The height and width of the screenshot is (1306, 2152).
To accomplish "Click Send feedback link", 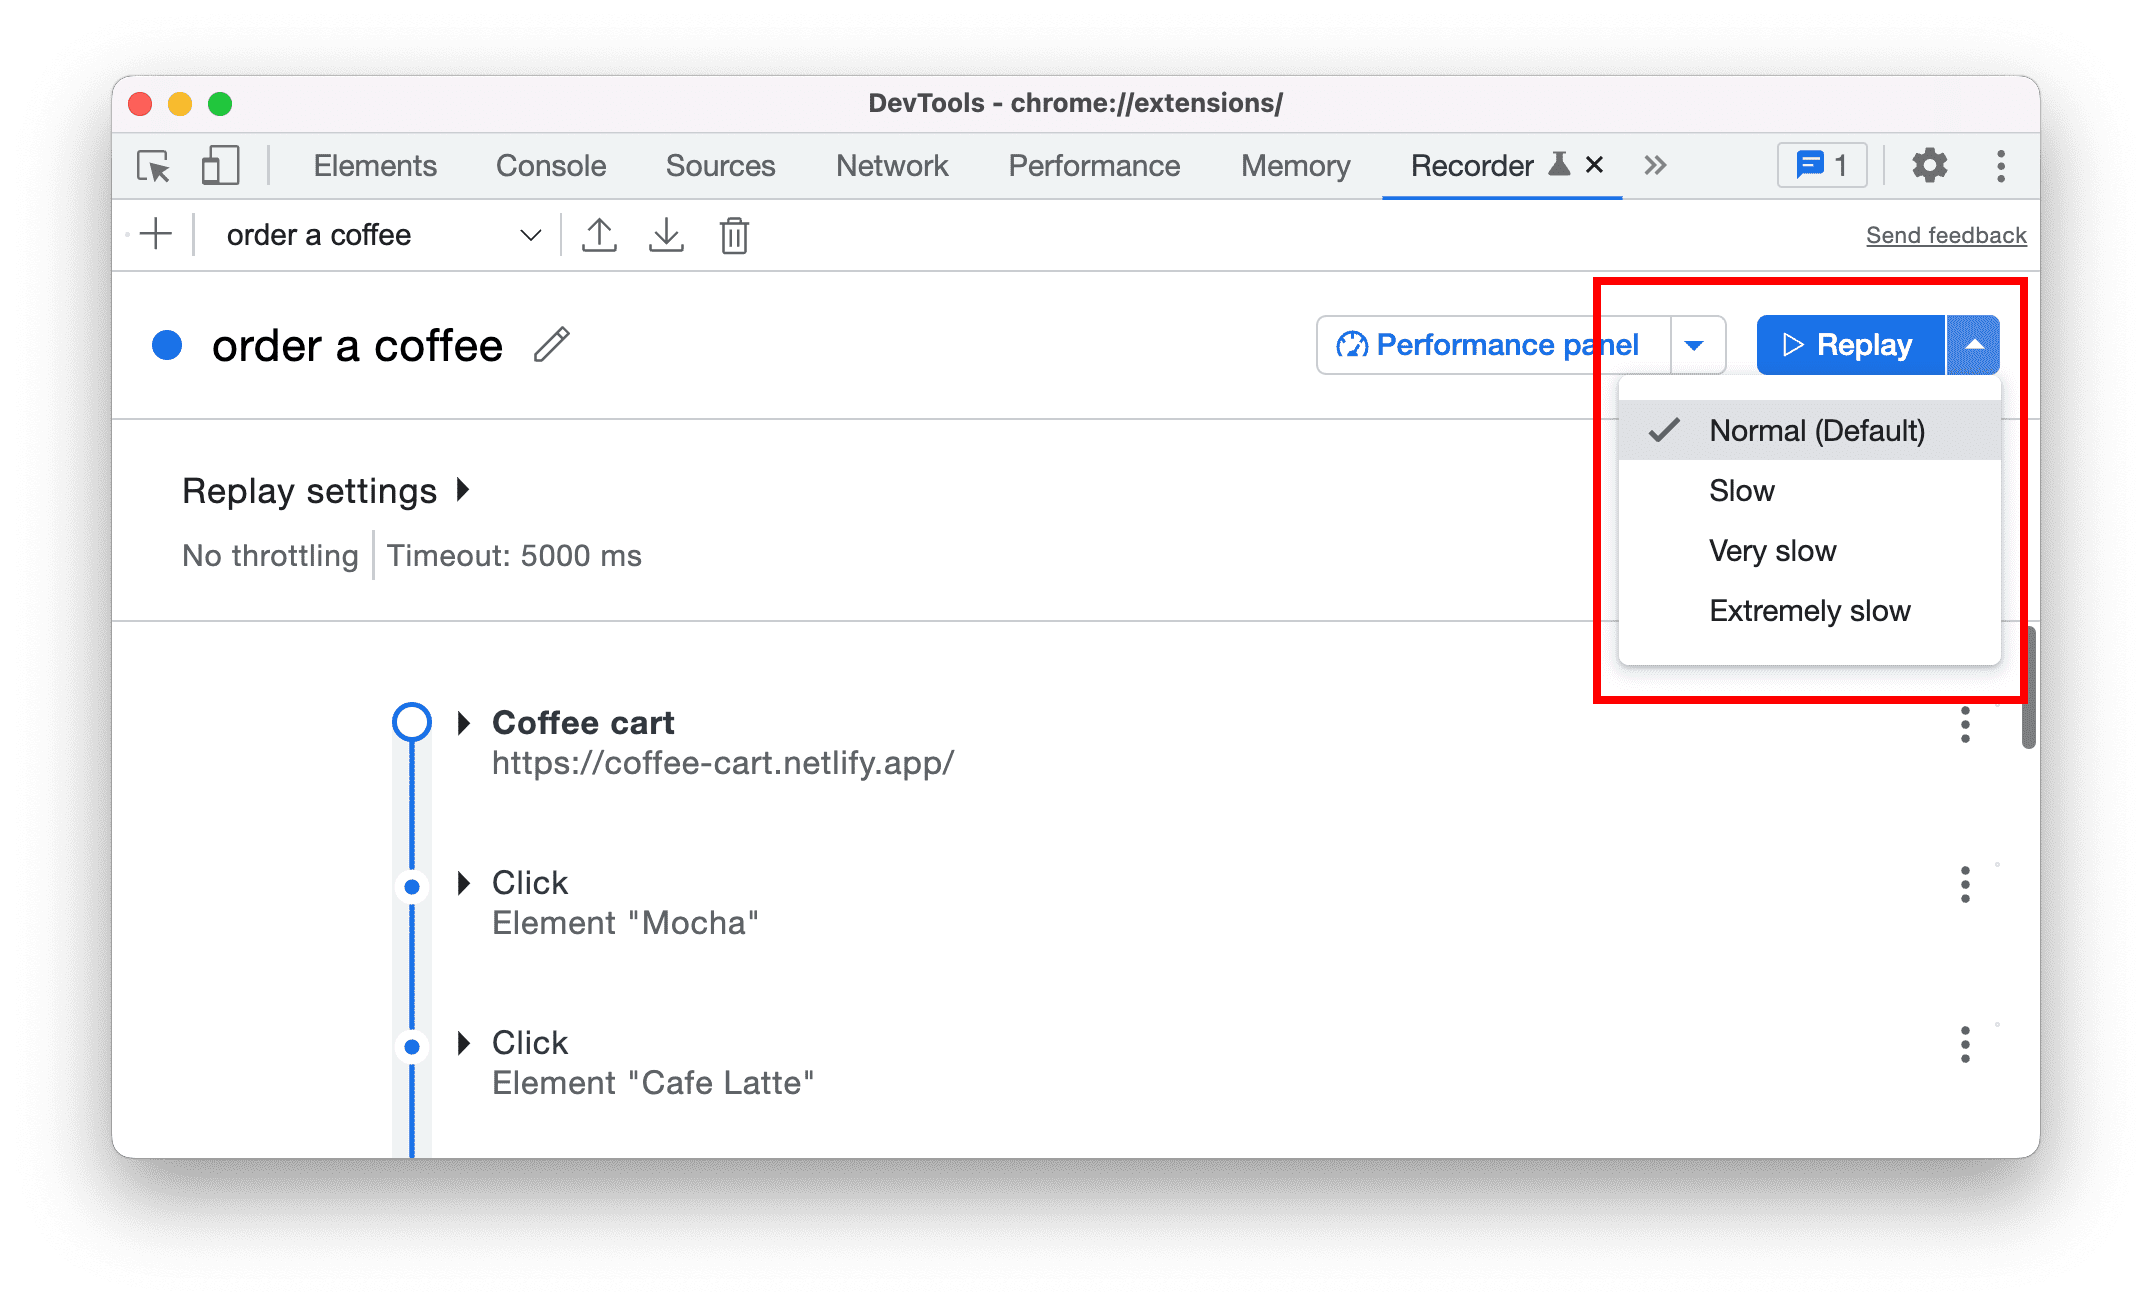I will (1943, 237).
